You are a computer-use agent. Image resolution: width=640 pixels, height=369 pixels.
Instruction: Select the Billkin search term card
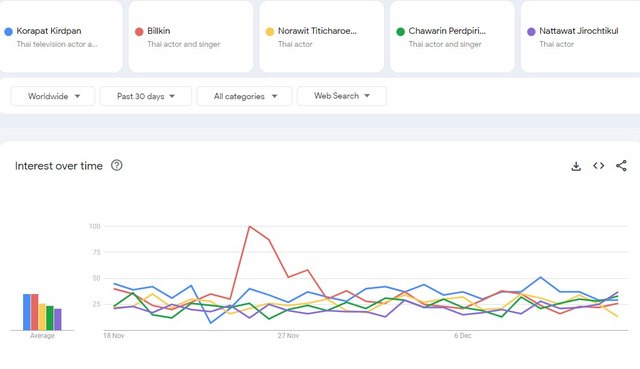pos(191,37)
